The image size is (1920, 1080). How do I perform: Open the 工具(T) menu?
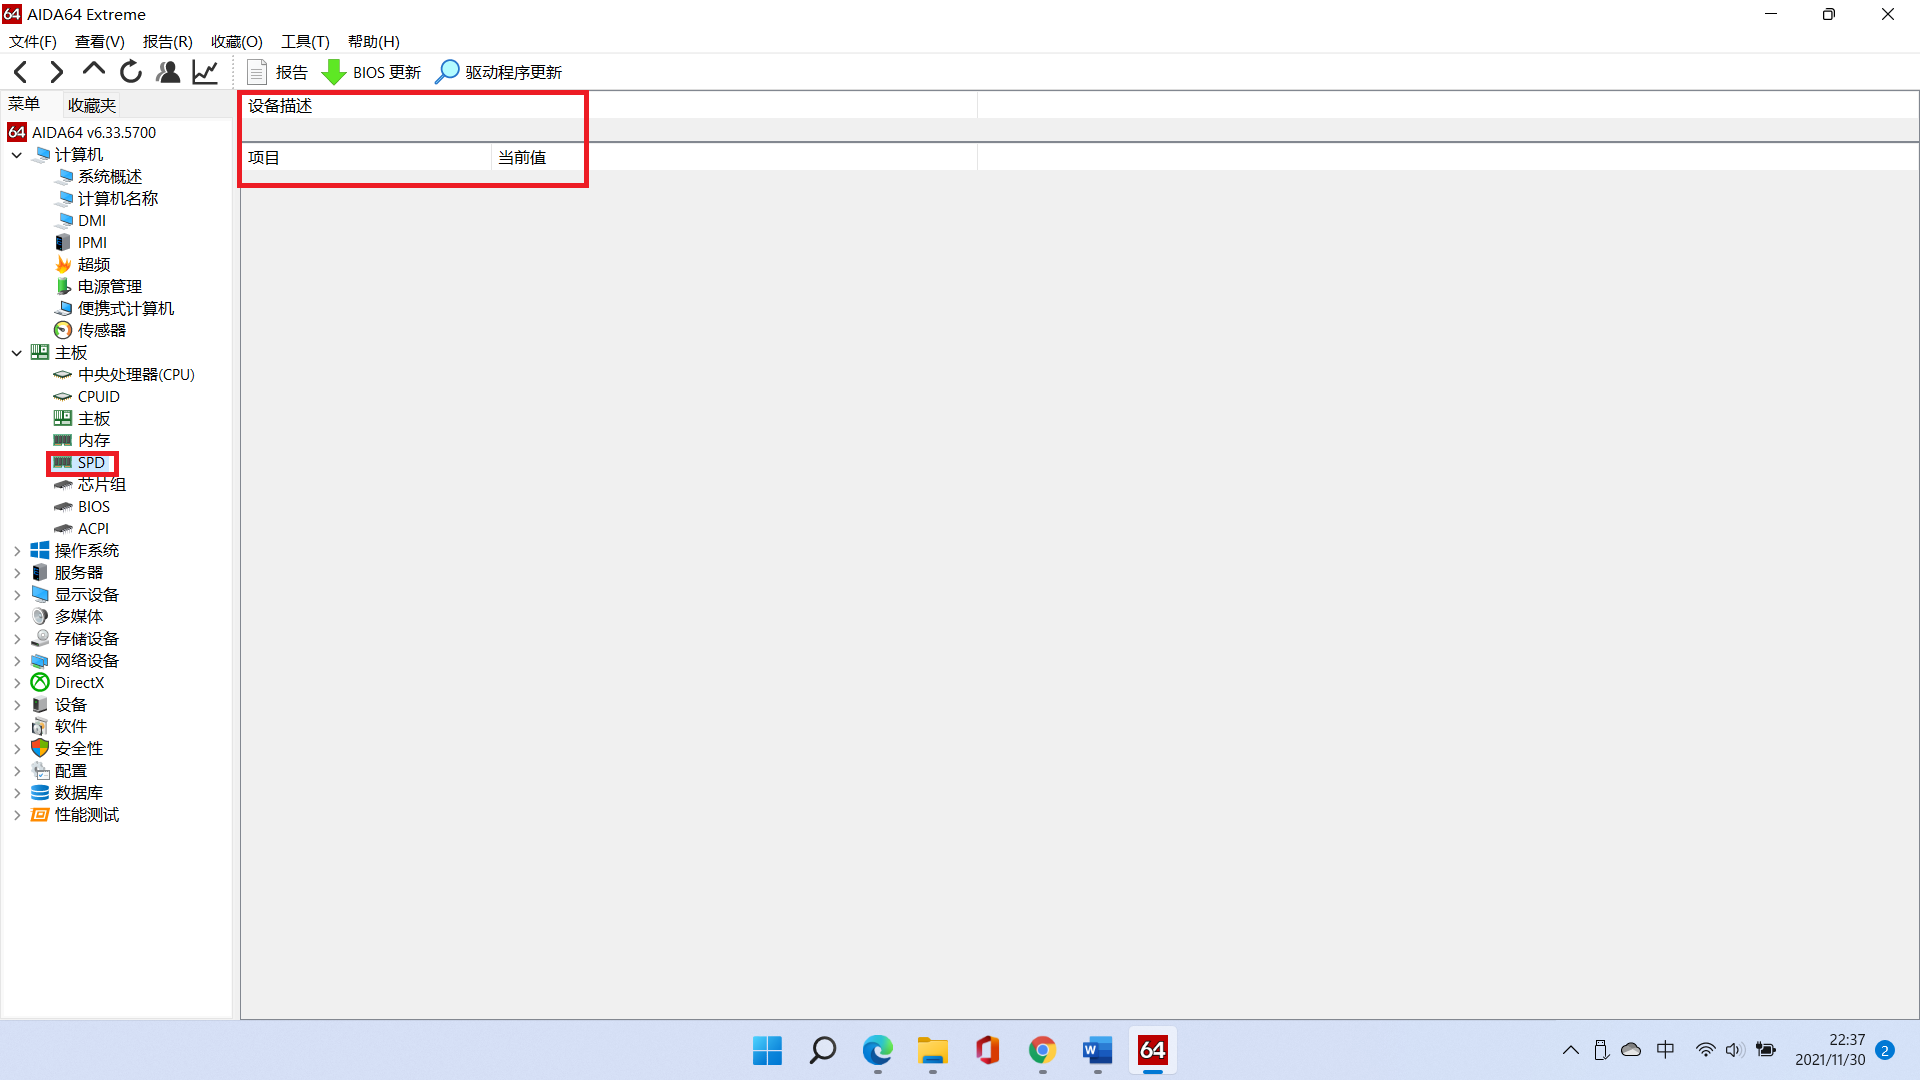(305, 41)
